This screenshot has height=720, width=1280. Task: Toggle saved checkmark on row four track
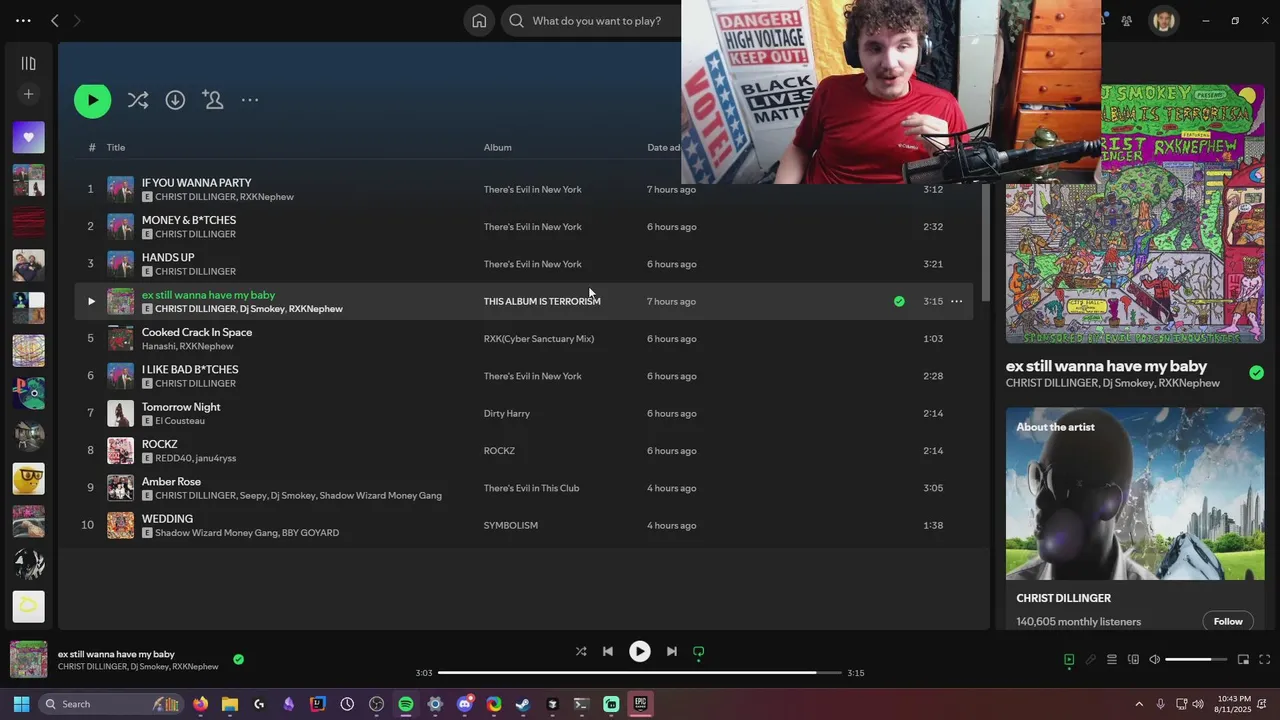tap(899, 301)
